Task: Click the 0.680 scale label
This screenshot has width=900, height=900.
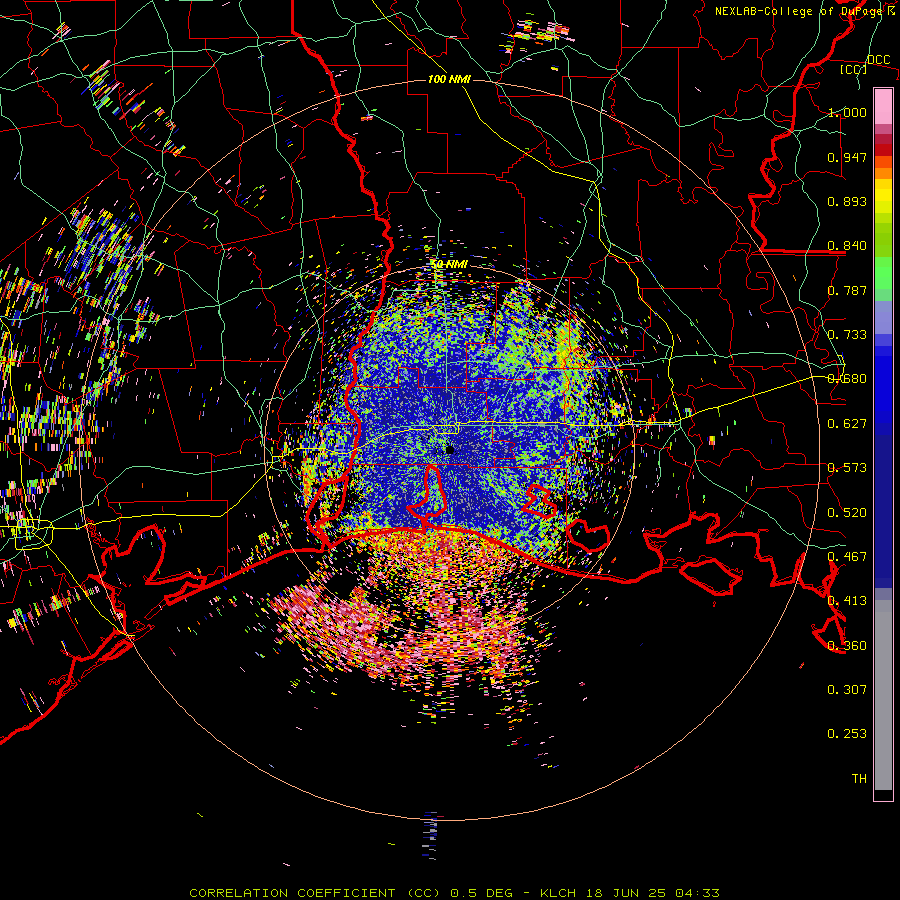Action: tap(847, 379)
